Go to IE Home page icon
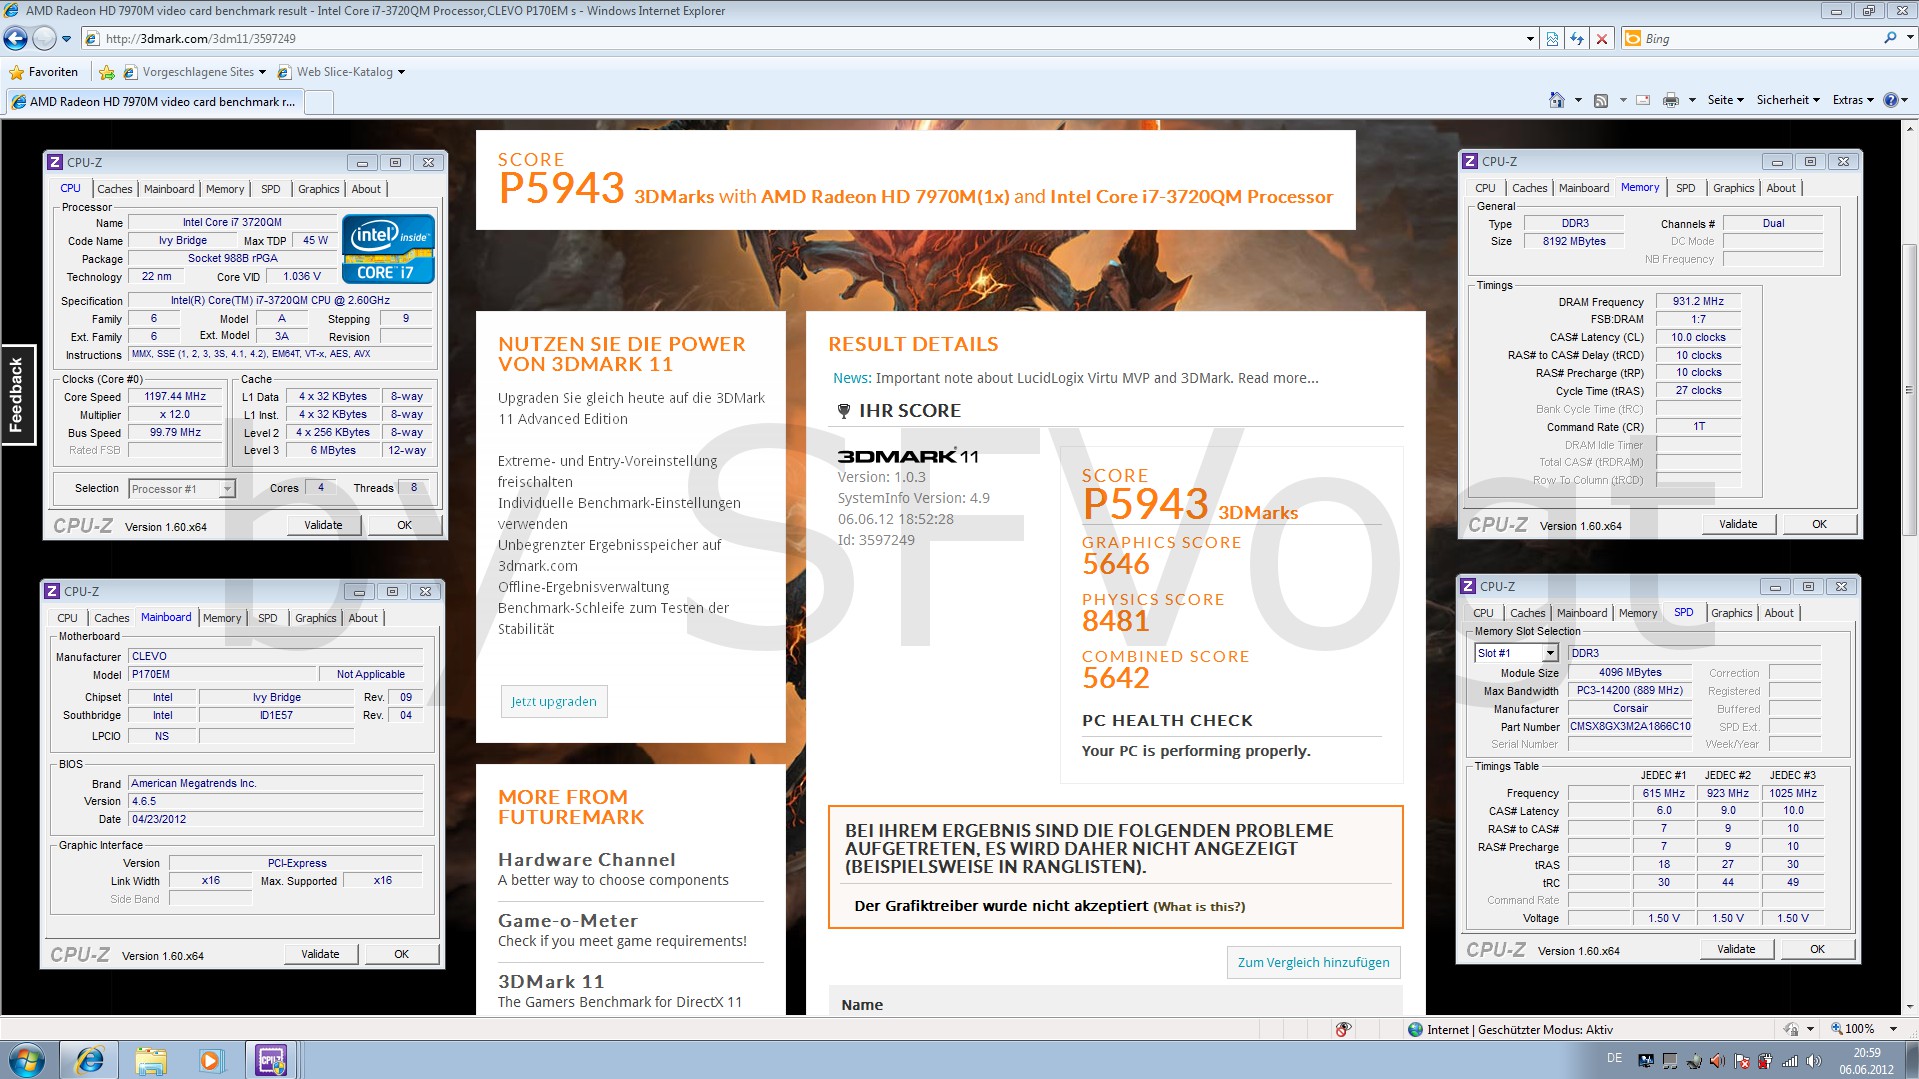1919x1079 pixels. coord(1556,100)
